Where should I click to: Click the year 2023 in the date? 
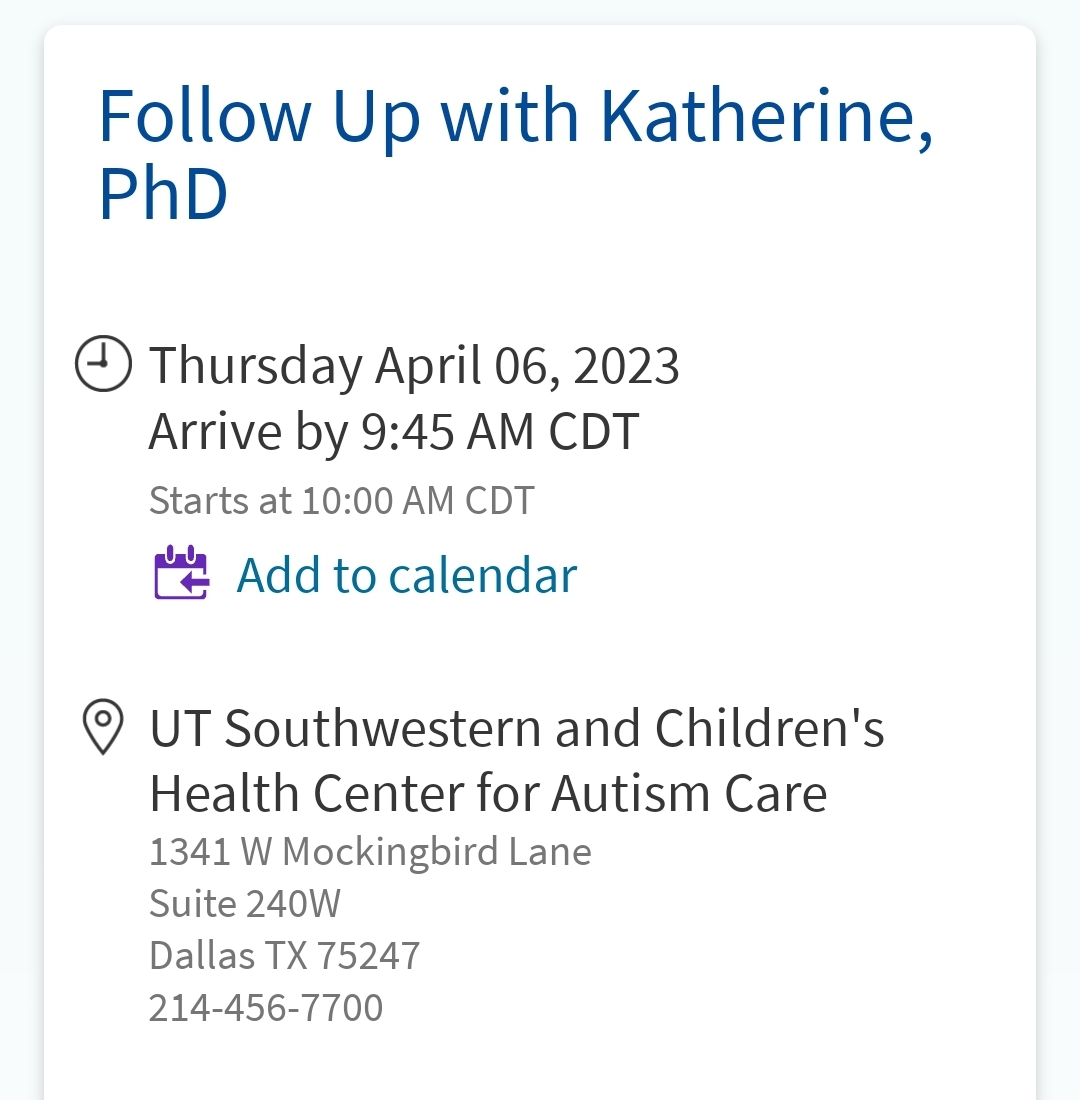(x=626, y=365)
